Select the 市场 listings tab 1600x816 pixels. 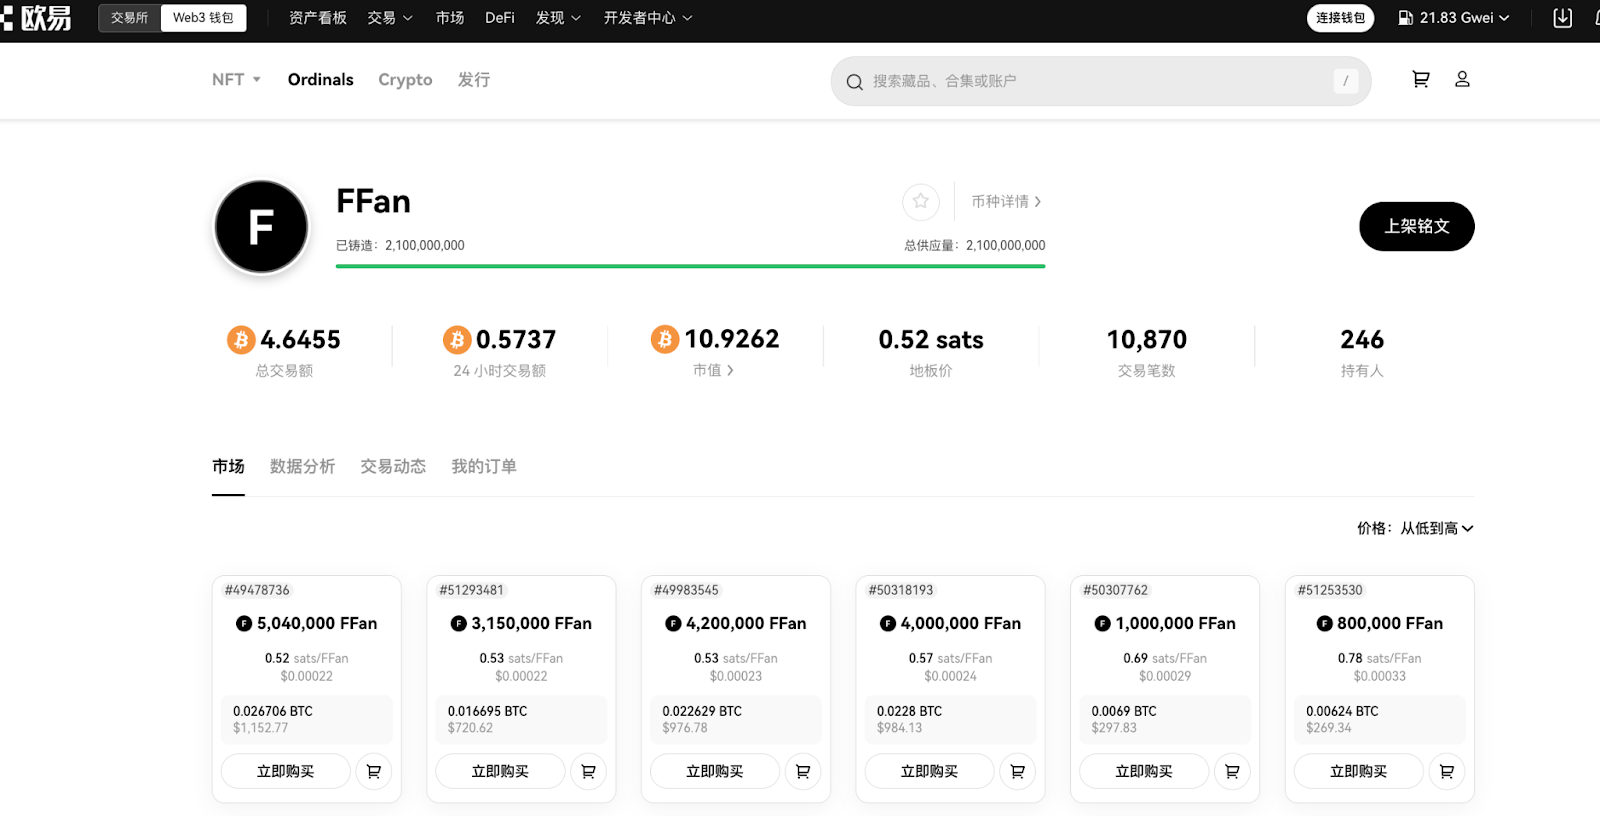click(228, 466)
